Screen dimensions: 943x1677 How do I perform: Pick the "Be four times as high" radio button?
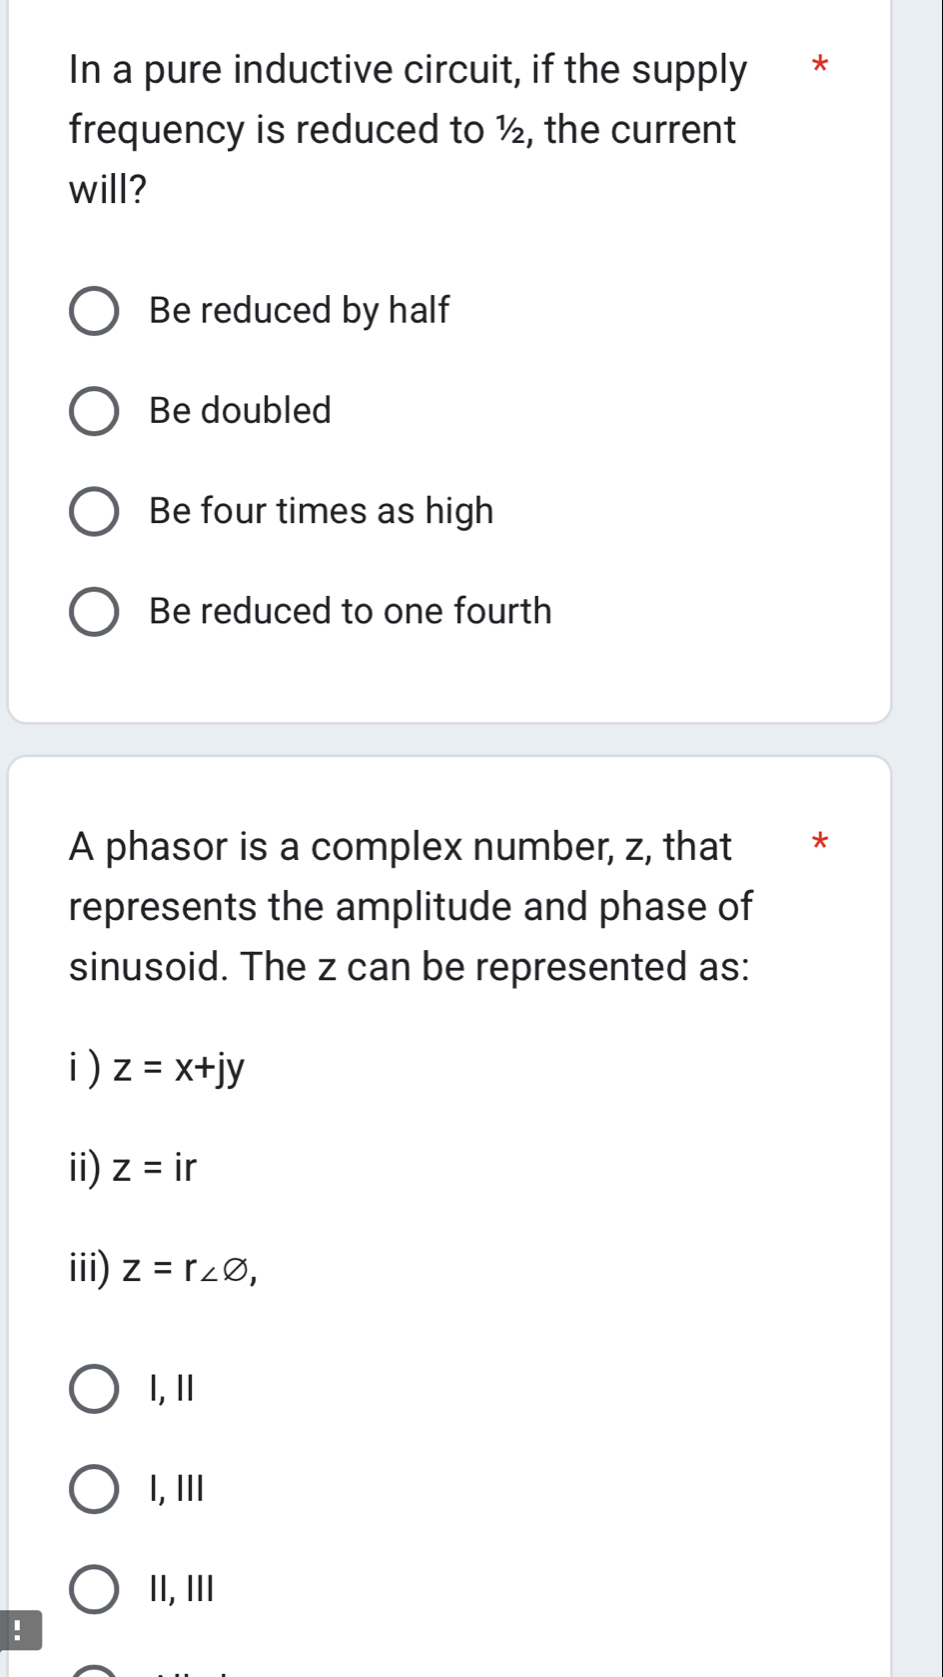pyautogui.click(x=94, y=511)
